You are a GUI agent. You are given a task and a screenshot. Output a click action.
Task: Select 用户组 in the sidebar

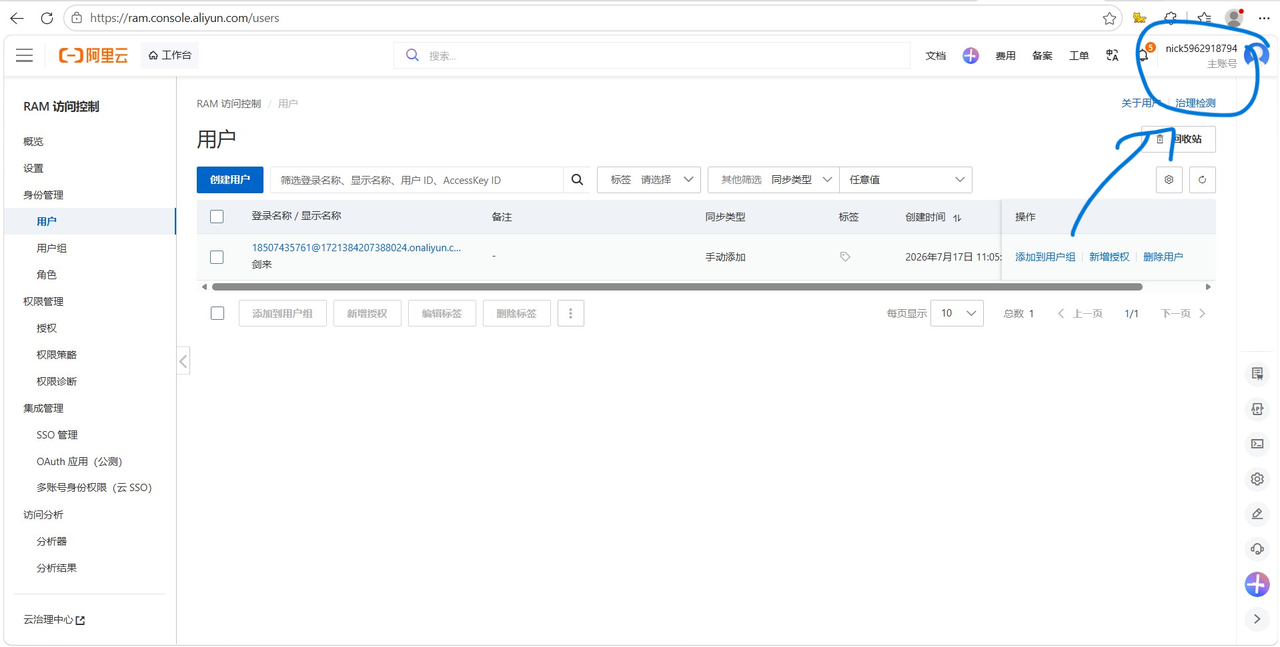coord(51,248)
